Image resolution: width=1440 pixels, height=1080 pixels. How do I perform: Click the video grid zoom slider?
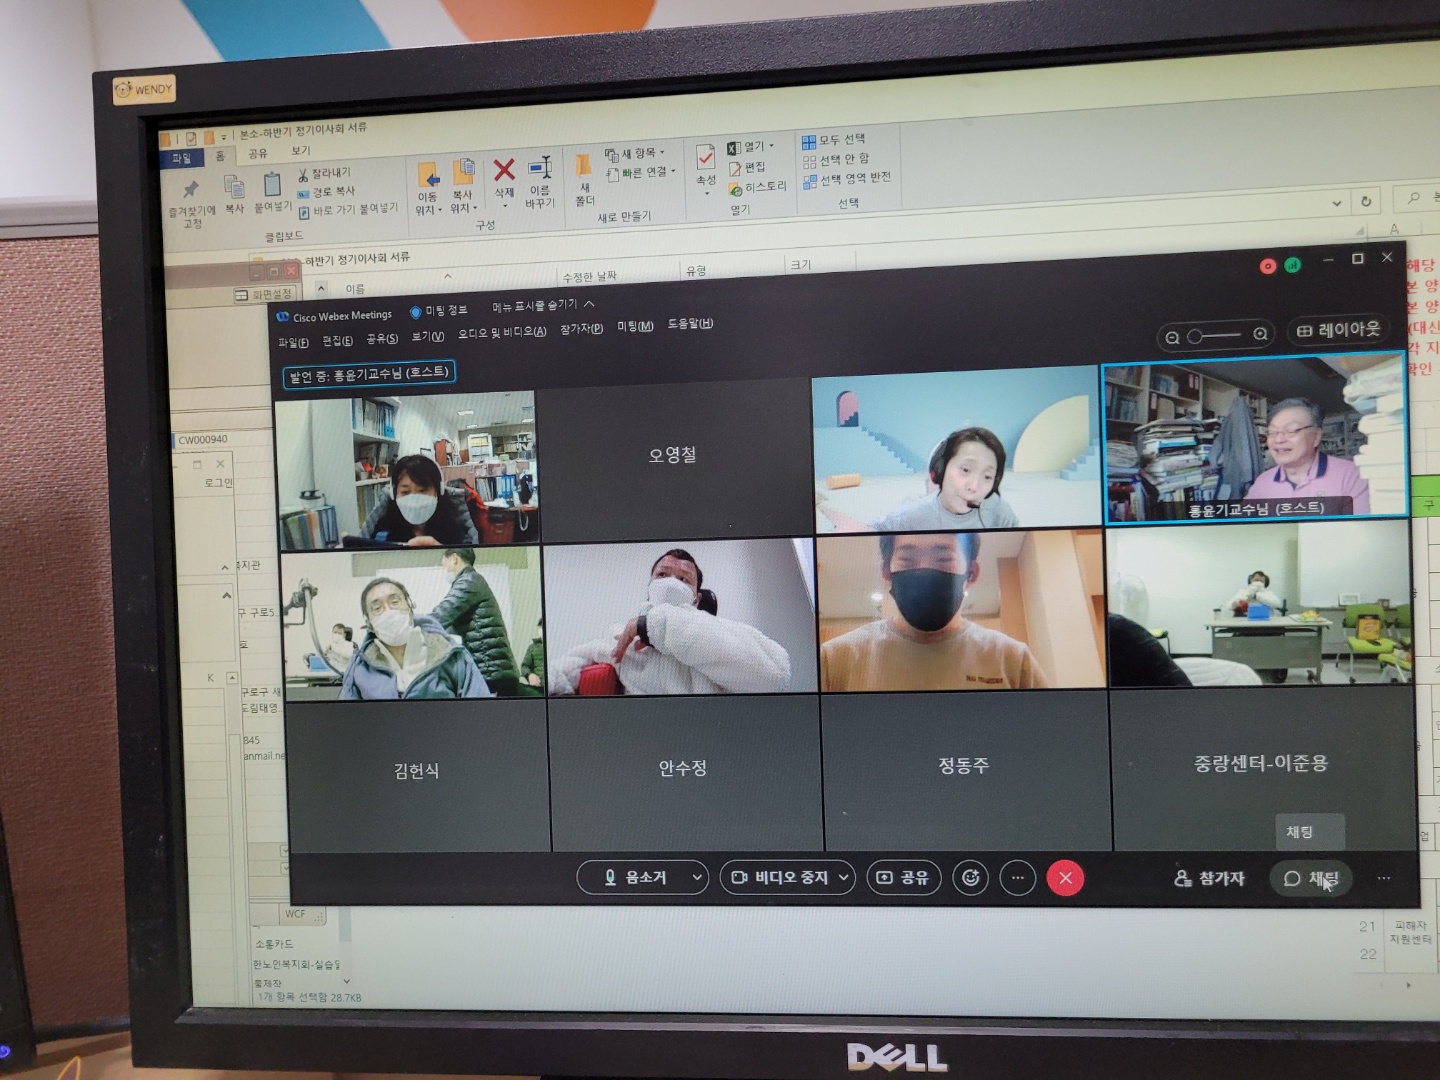tap(1216, 336)
